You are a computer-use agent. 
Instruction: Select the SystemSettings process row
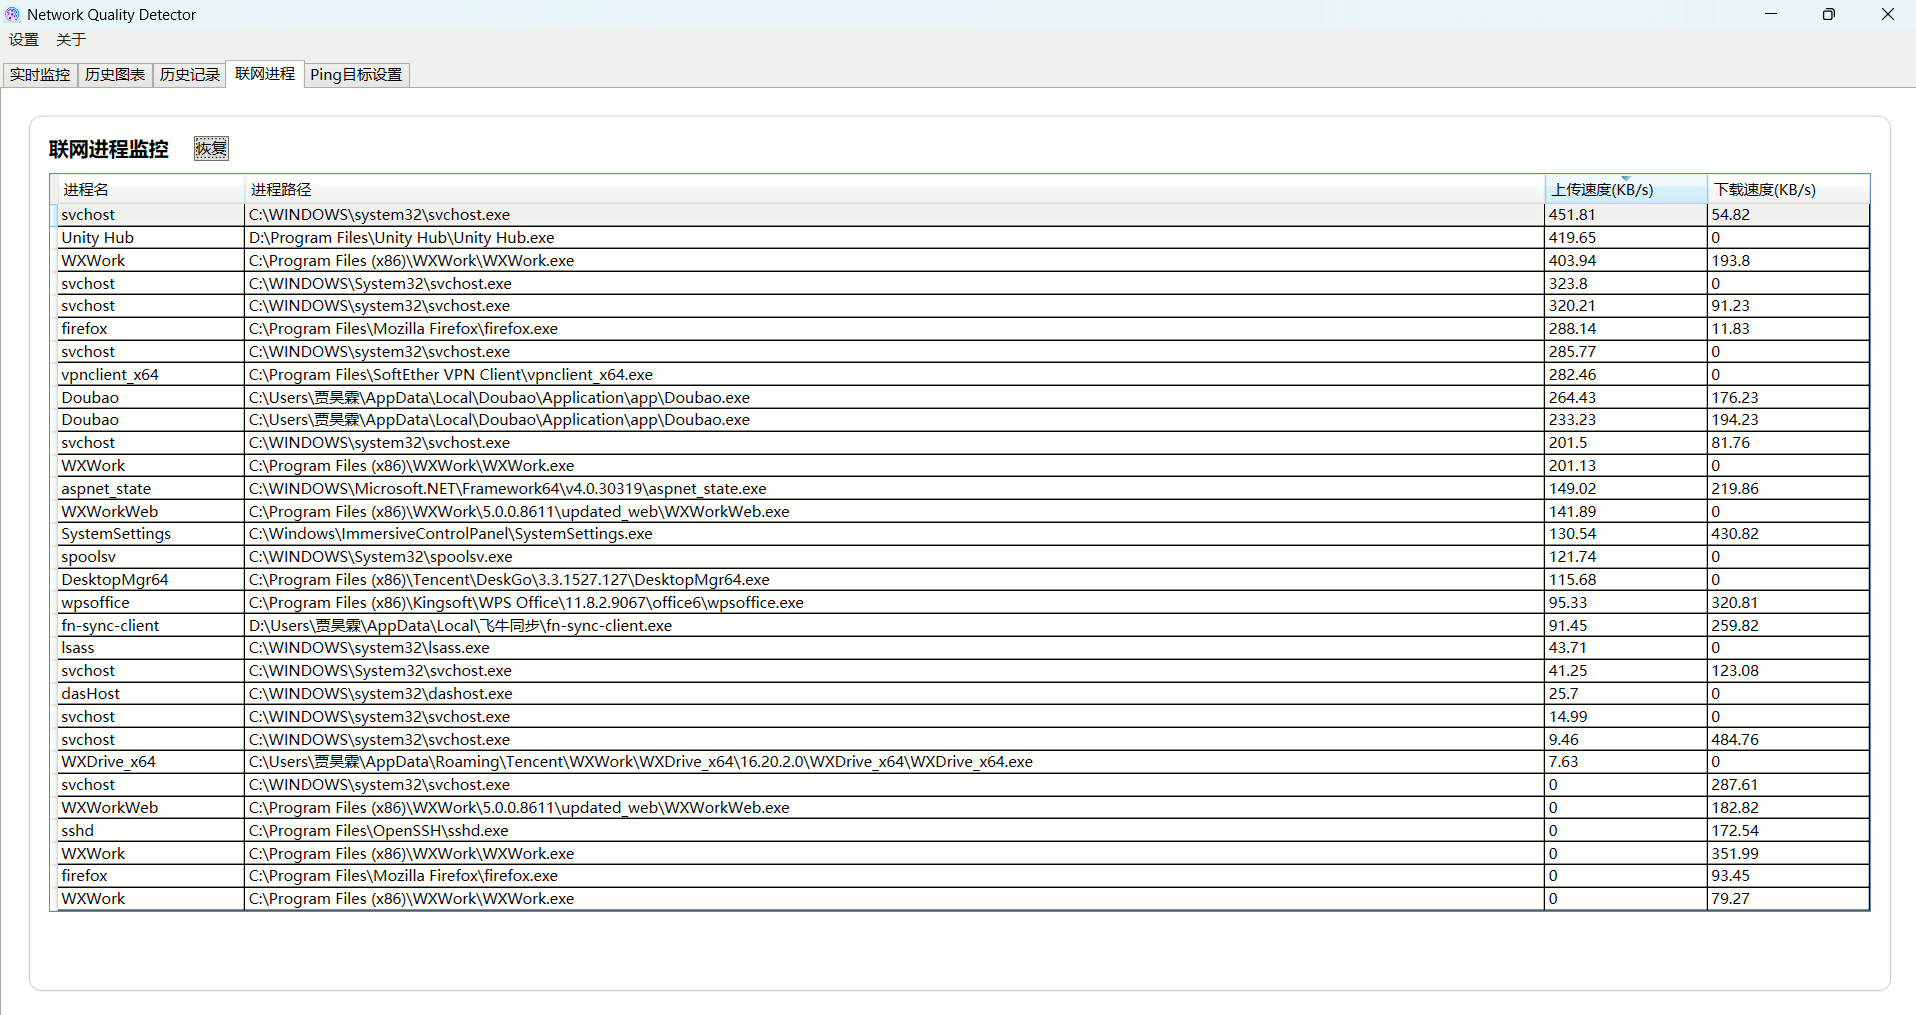[116, 534]
